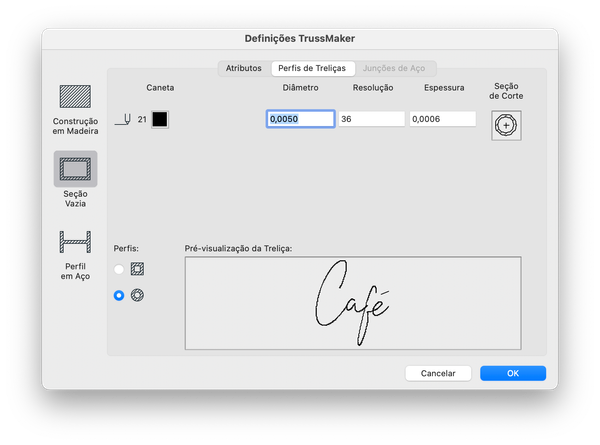Select the square profile radio button

(x=119, y=269)
